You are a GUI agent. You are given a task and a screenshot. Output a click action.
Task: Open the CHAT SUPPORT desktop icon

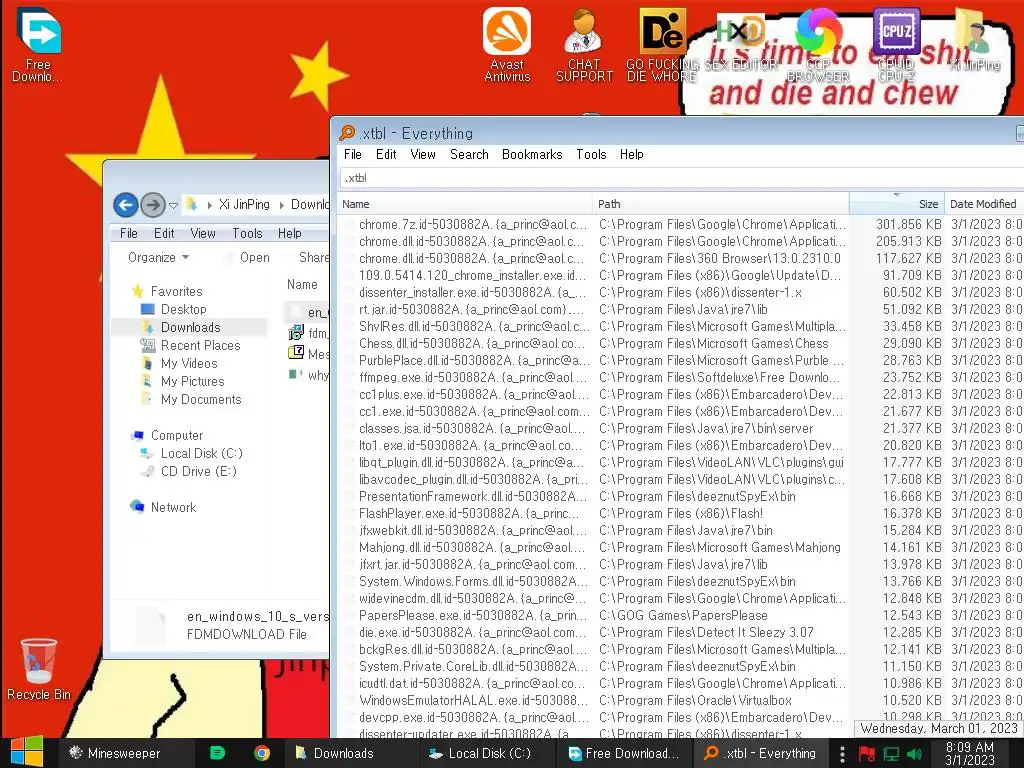[x=584, y=44]
